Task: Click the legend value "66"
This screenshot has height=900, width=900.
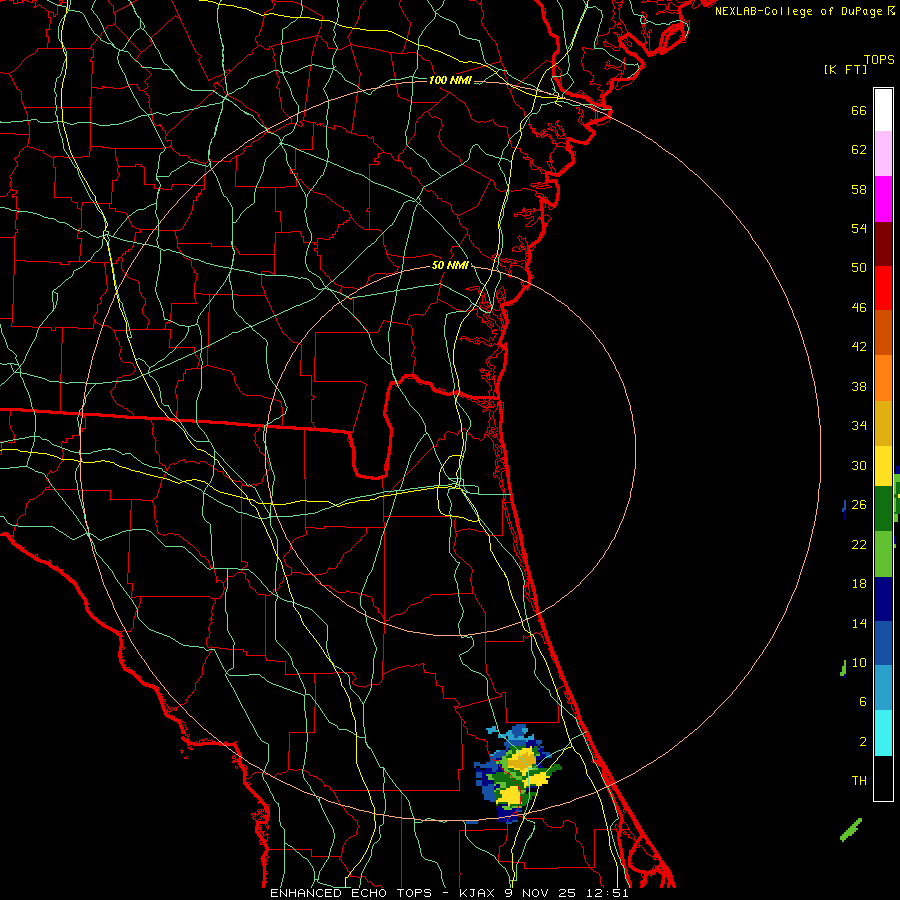Action: (x=859, y=110)
